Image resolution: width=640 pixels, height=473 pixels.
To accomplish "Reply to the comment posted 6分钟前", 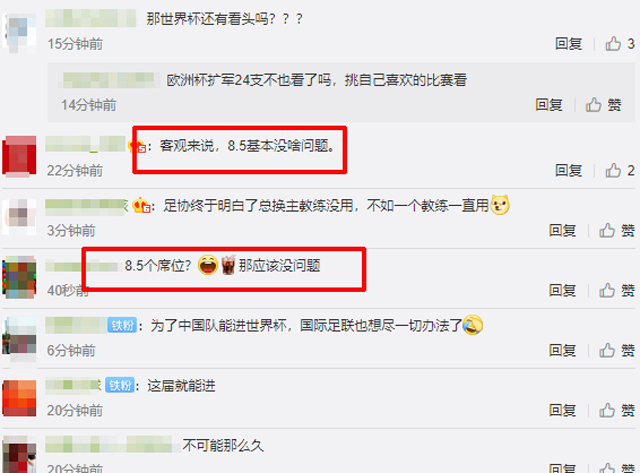I will pos(562,350).
